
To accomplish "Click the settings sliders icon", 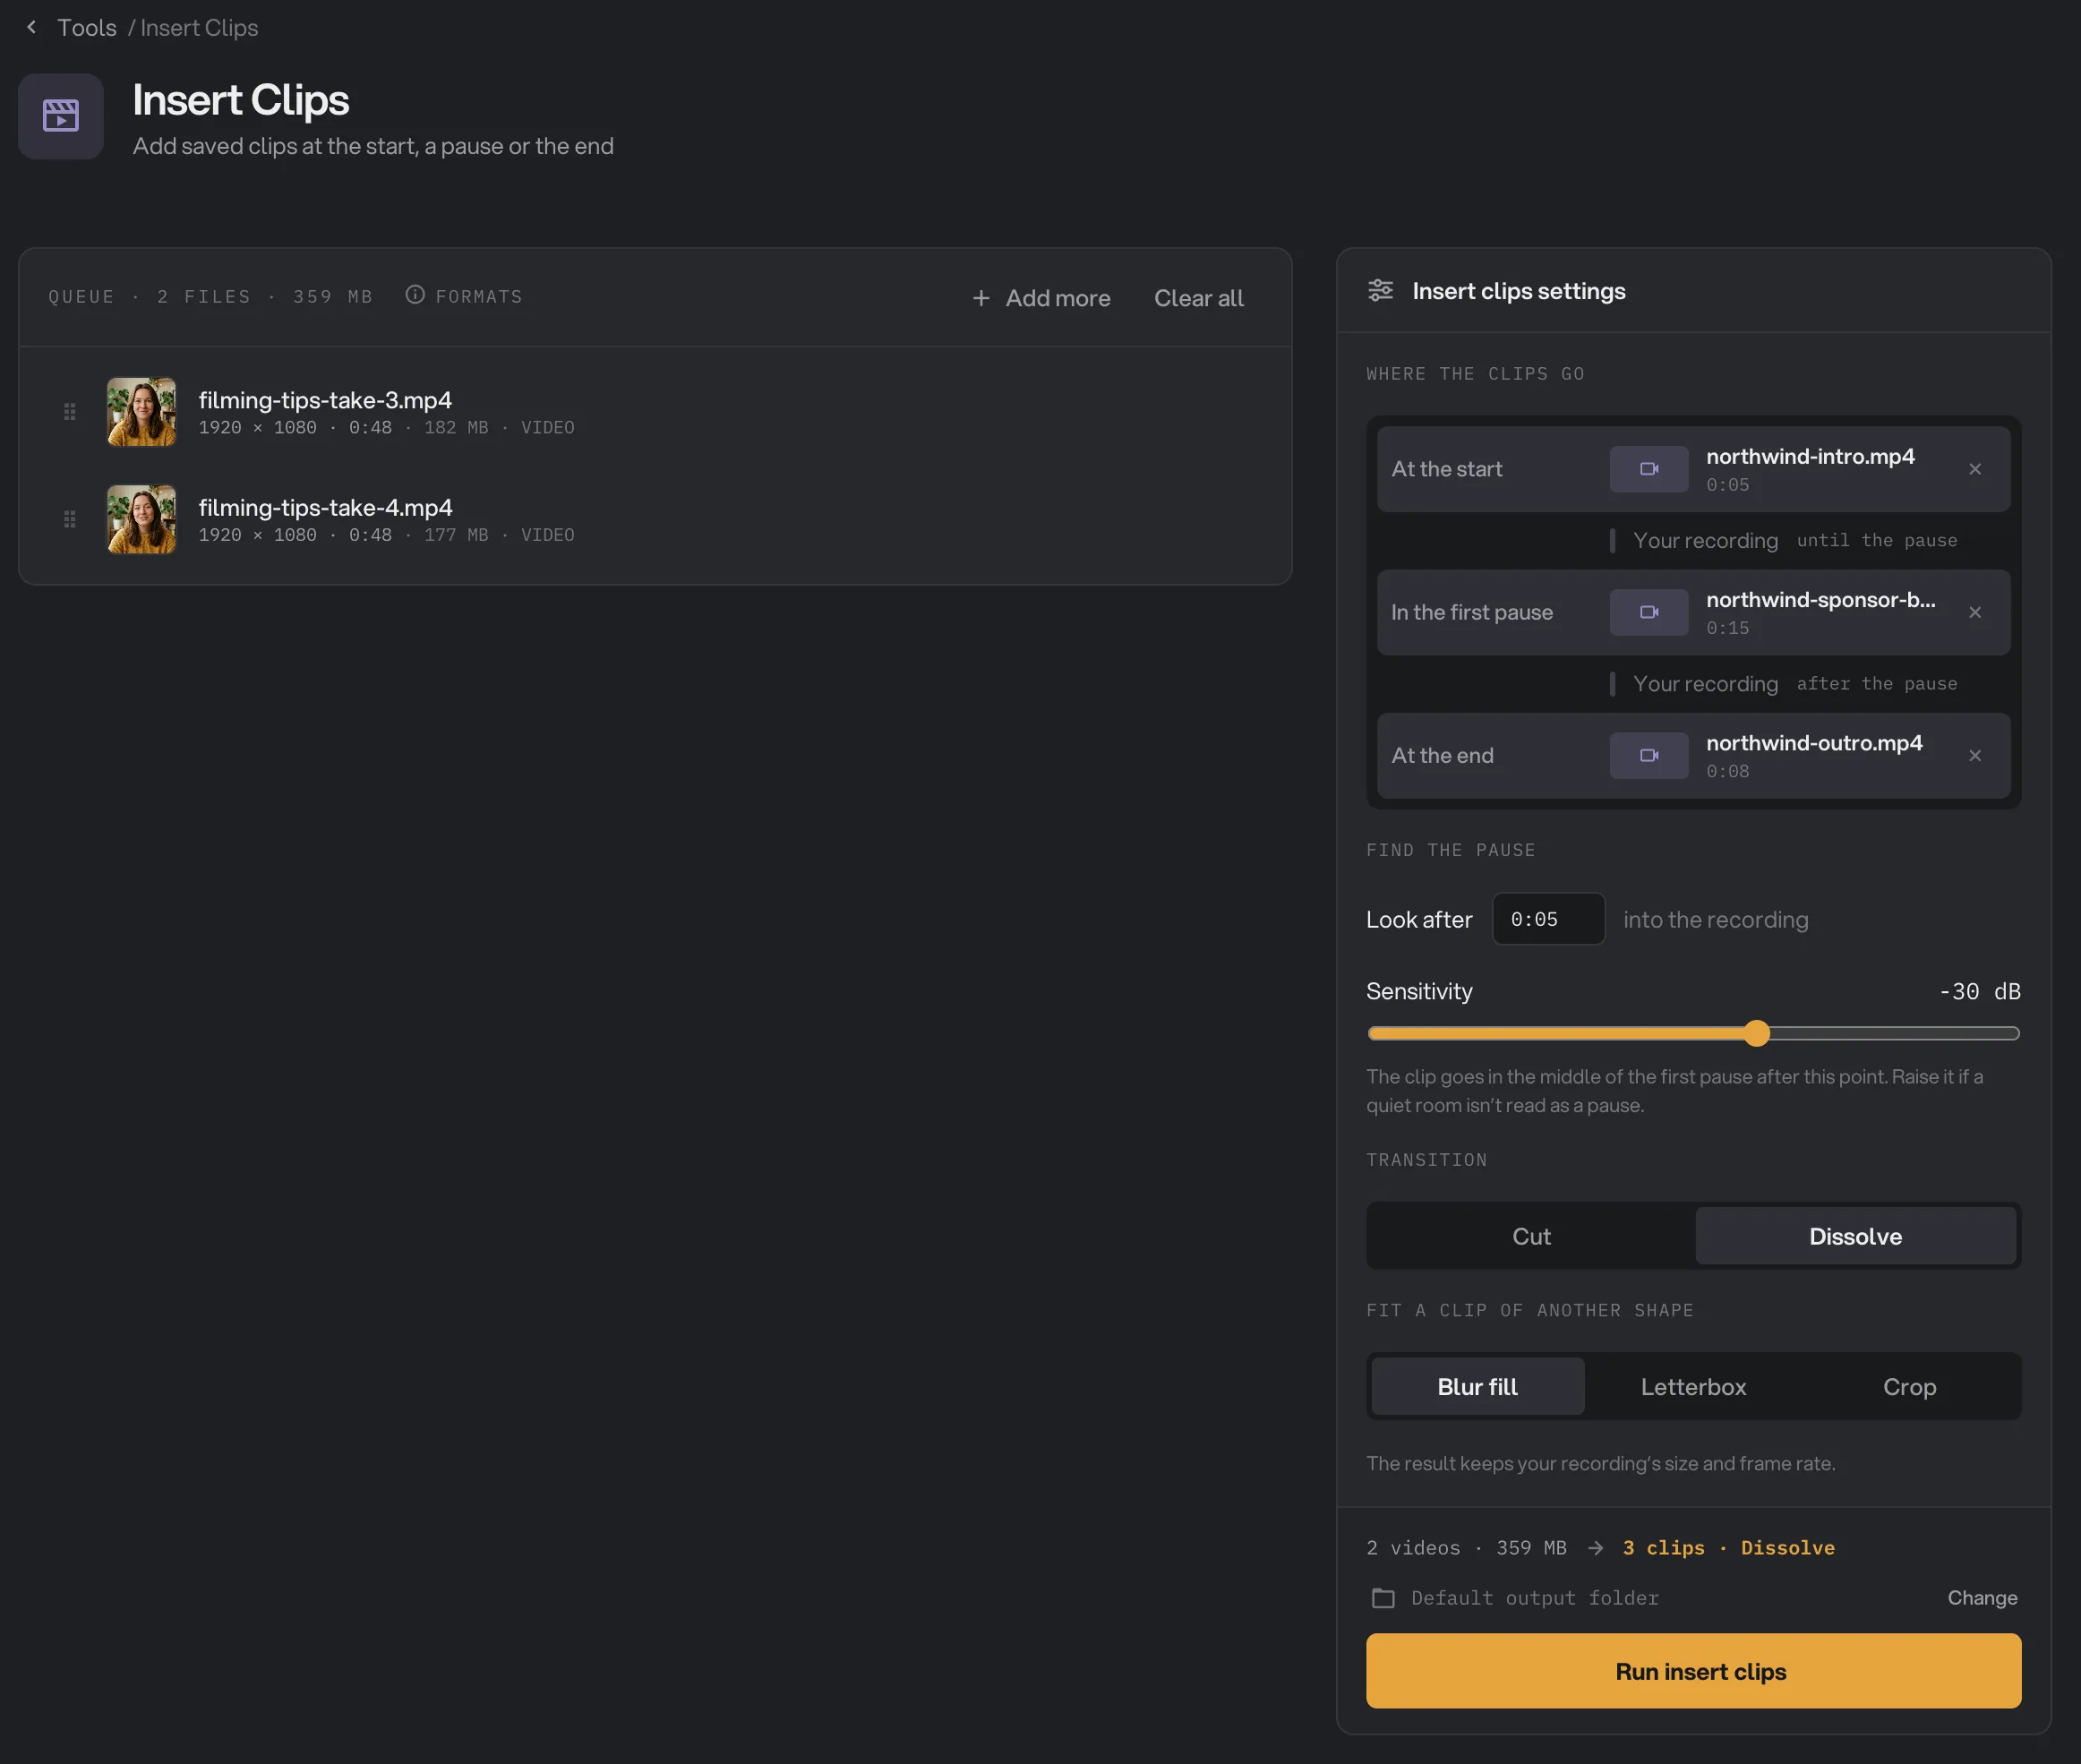I will click(x=1380, y=290).
